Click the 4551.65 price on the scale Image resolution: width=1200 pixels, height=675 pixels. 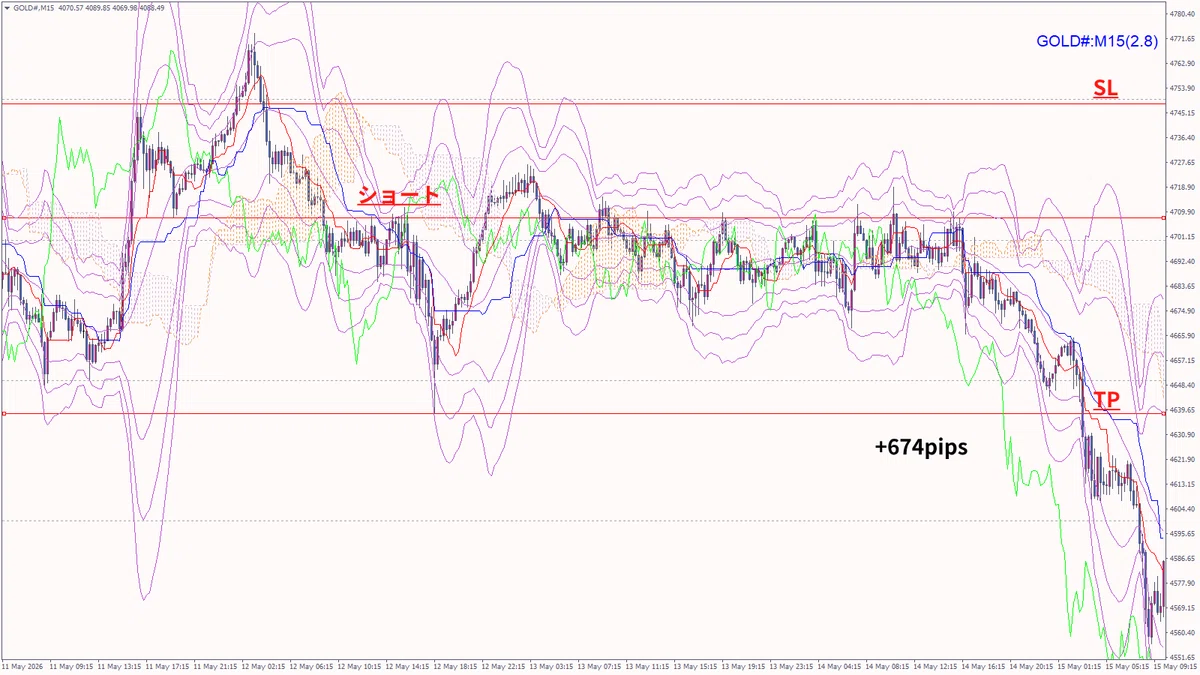[x=1182, y=657]
